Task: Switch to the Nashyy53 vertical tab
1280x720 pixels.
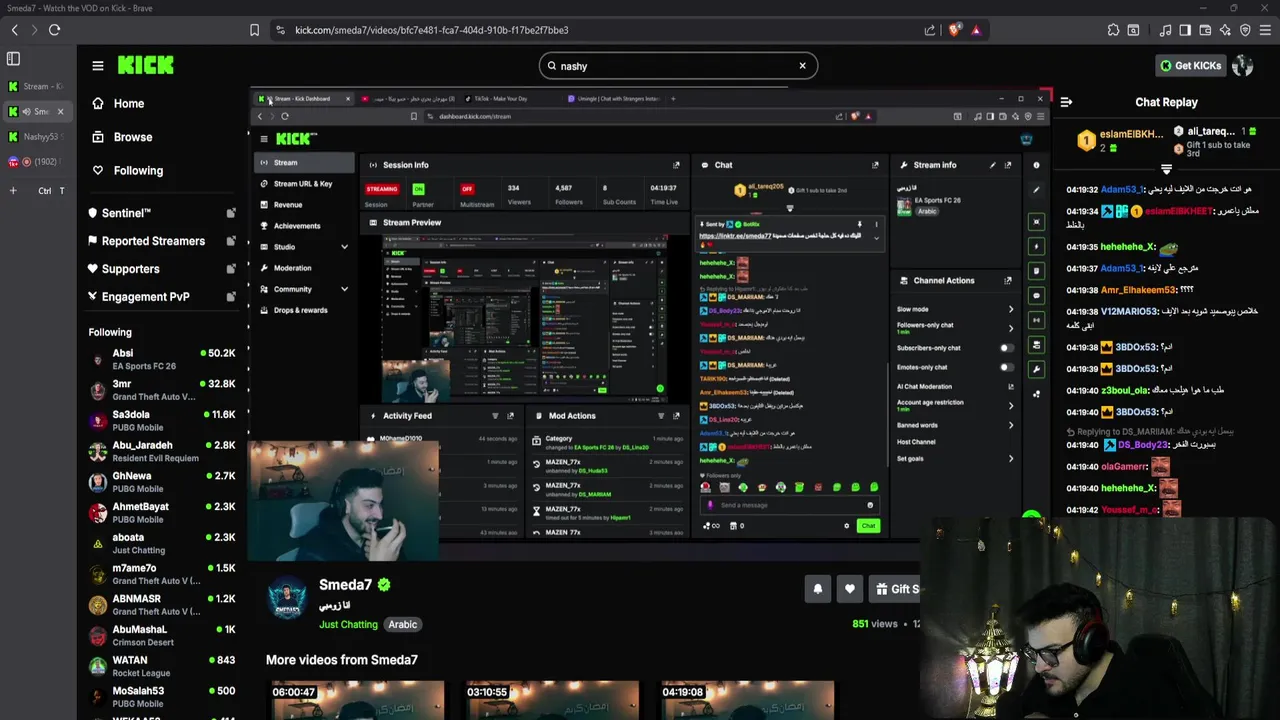Action: [36, 137]
